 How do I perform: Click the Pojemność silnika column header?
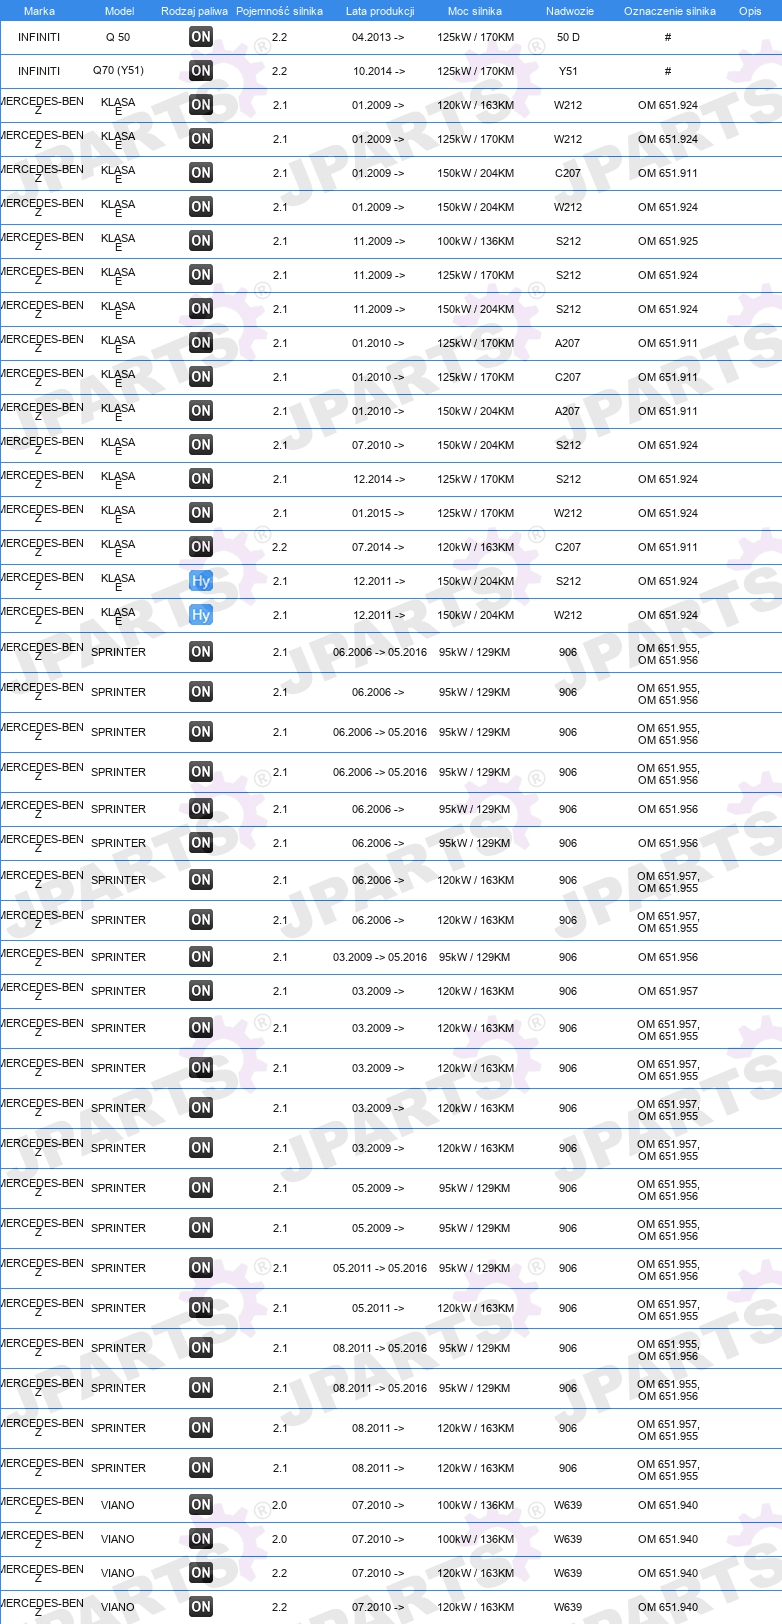click(x=279, y=11)
